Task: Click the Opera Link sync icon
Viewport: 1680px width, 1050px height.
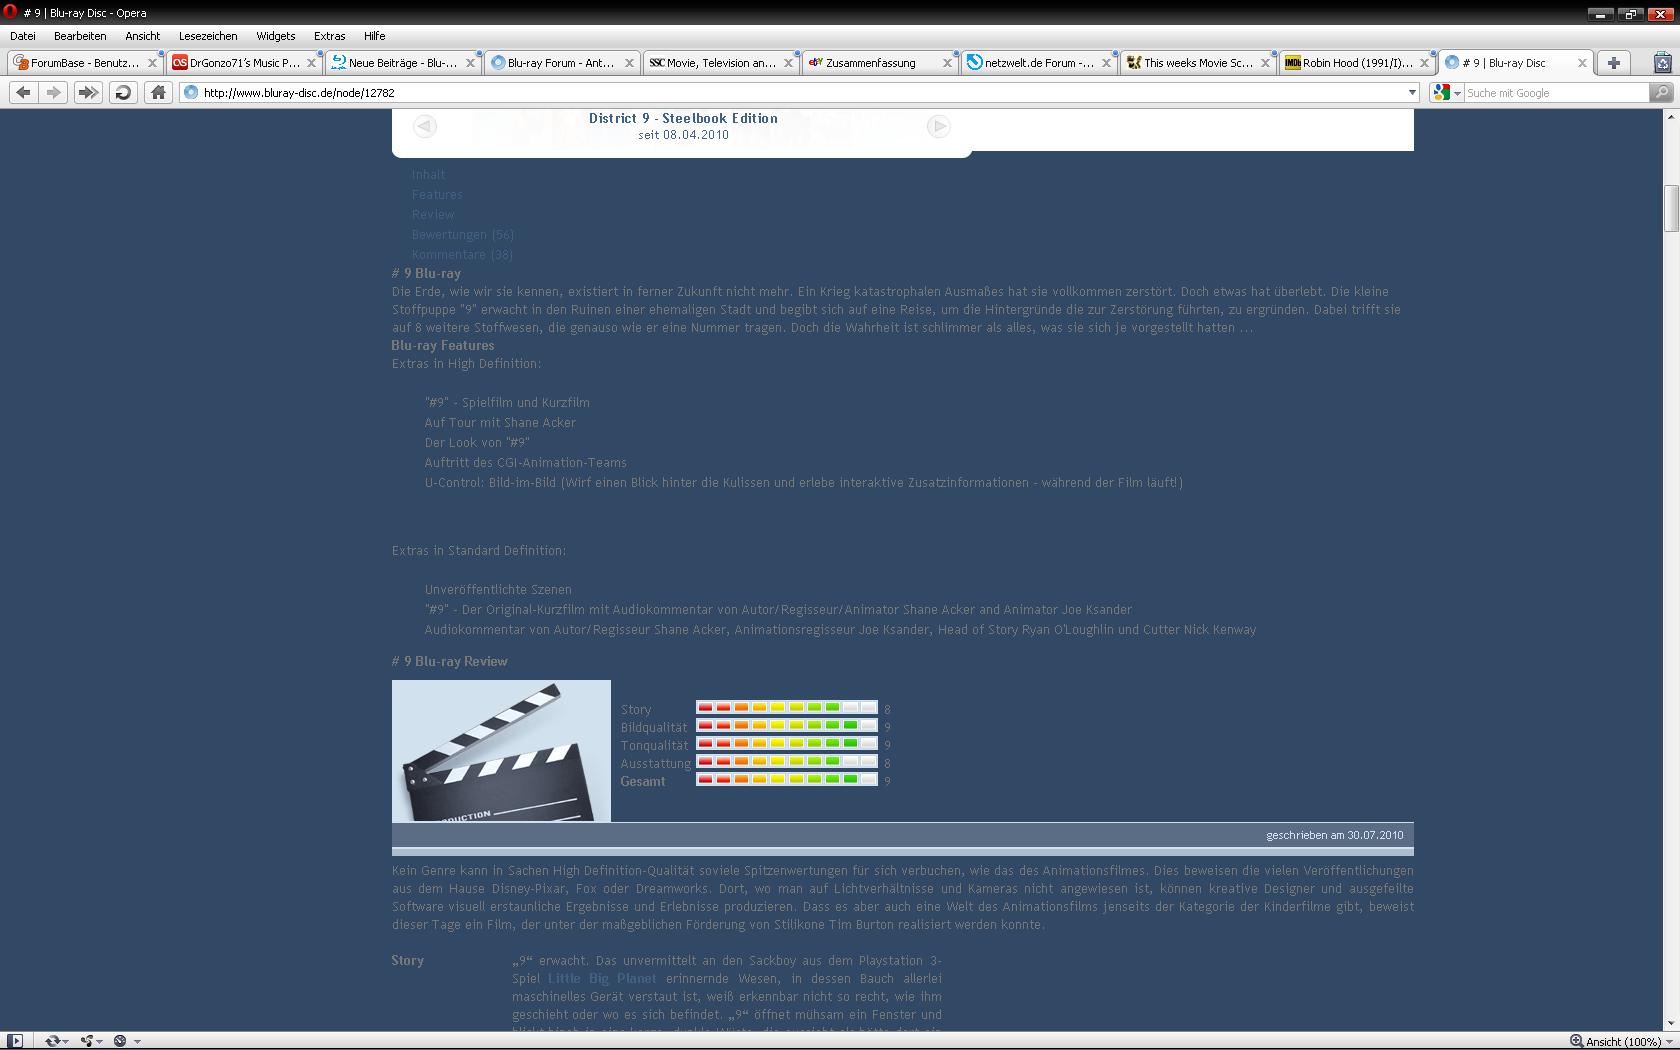Action: coord(52,1041)
